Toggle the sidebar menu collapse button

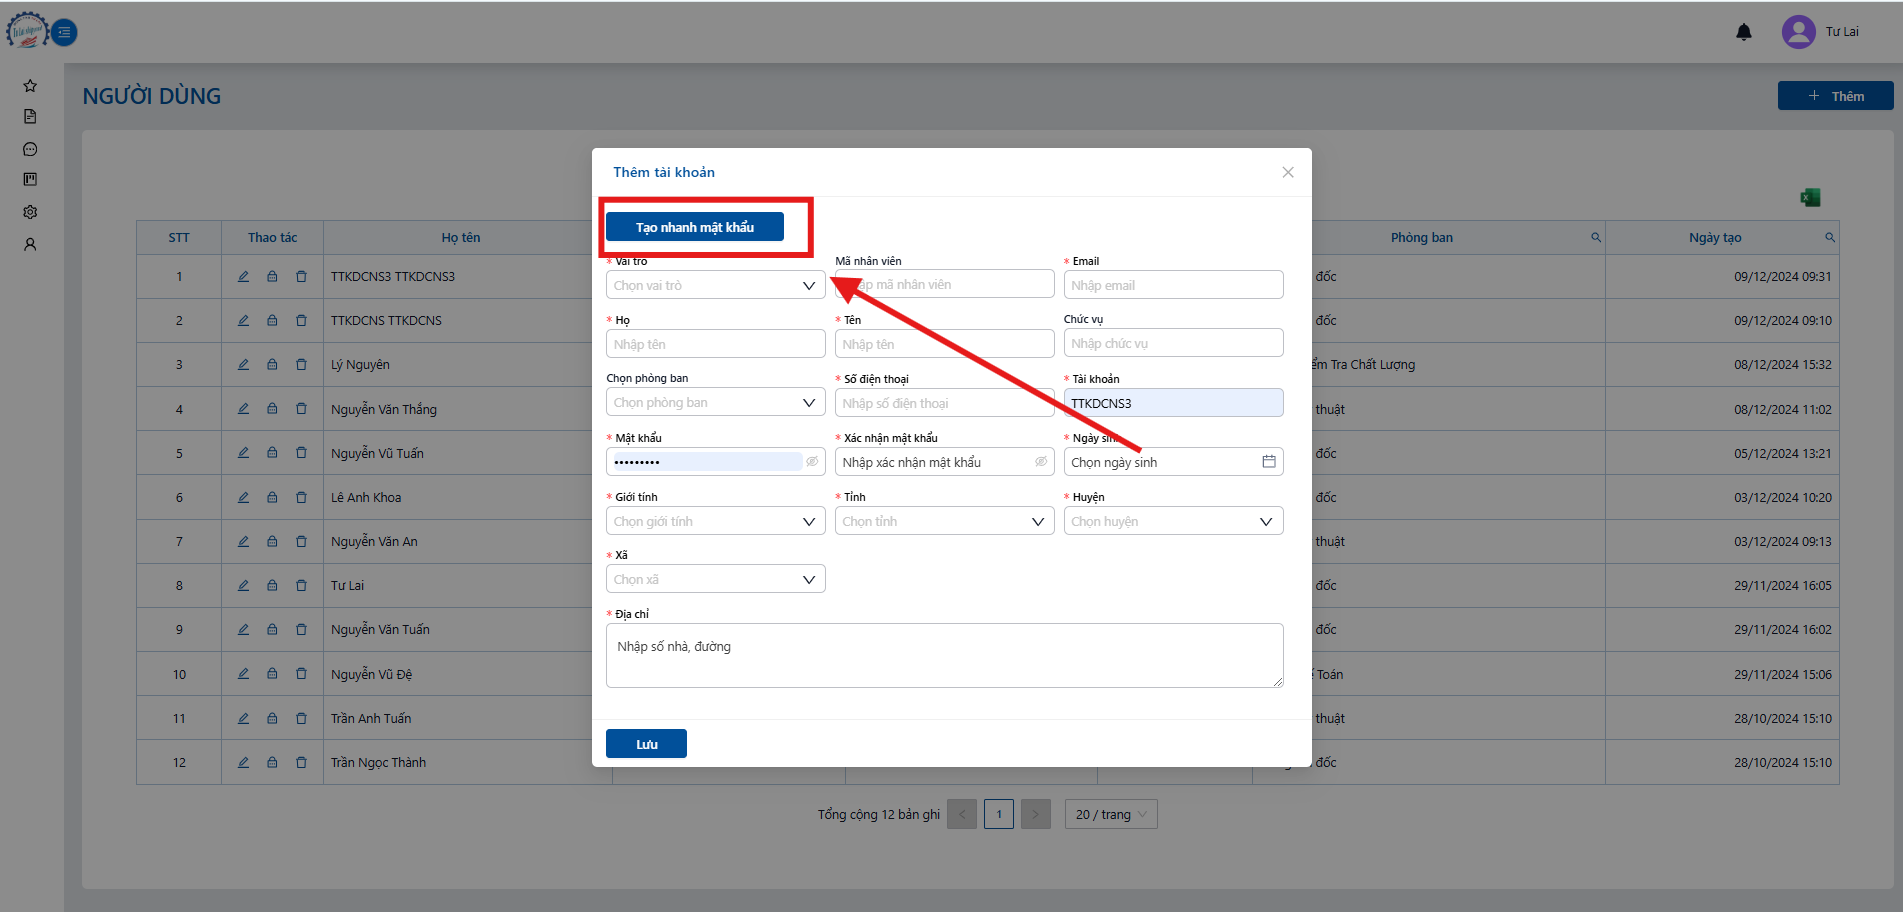point(64,32)
